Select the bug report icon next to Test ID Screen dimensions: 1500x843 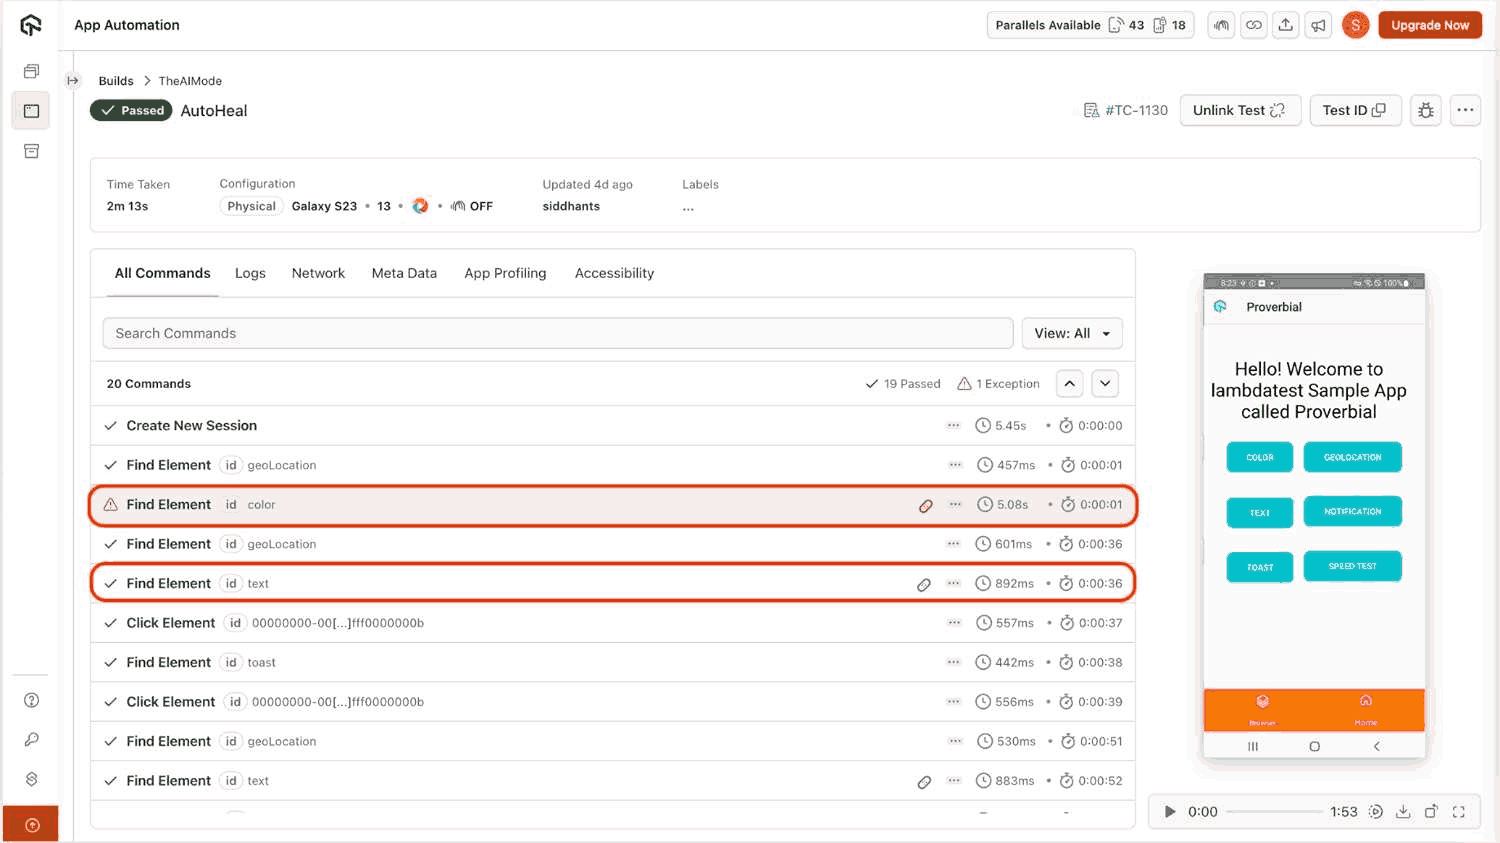tap(1426, 110)
